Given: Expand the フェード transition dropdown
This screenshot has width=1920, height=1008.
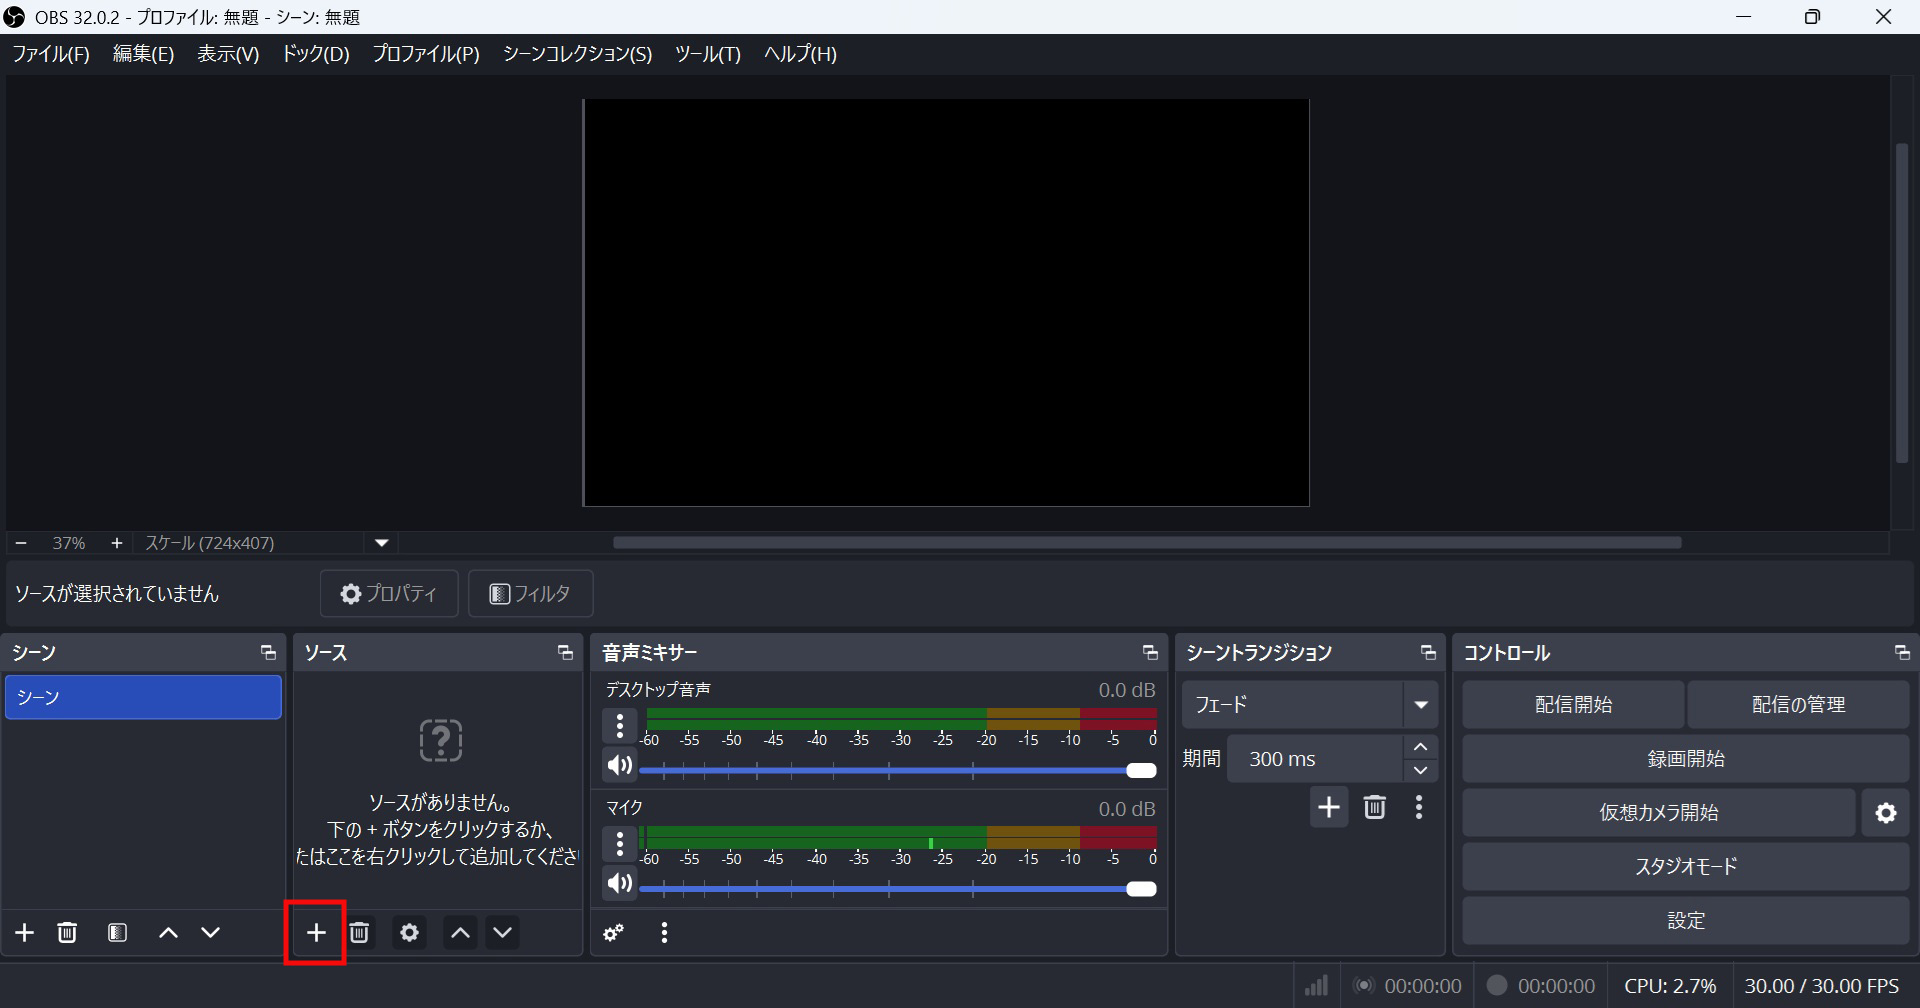Looking at the screenshot, I should click(x=1420, y=705).
